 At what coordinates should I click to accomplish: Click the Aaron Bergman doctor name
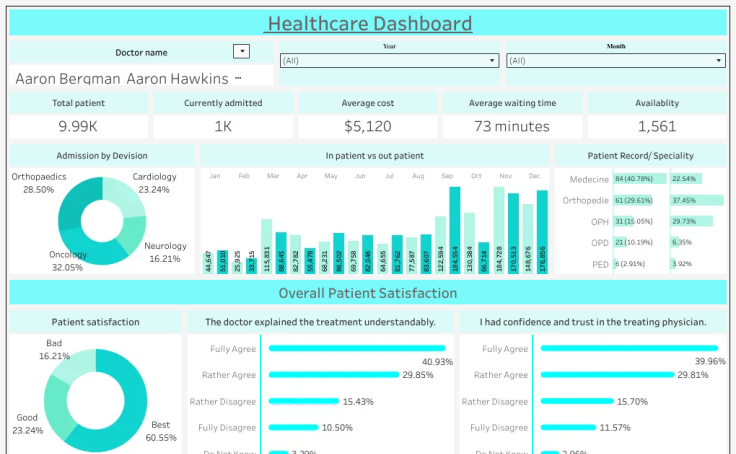68,78
